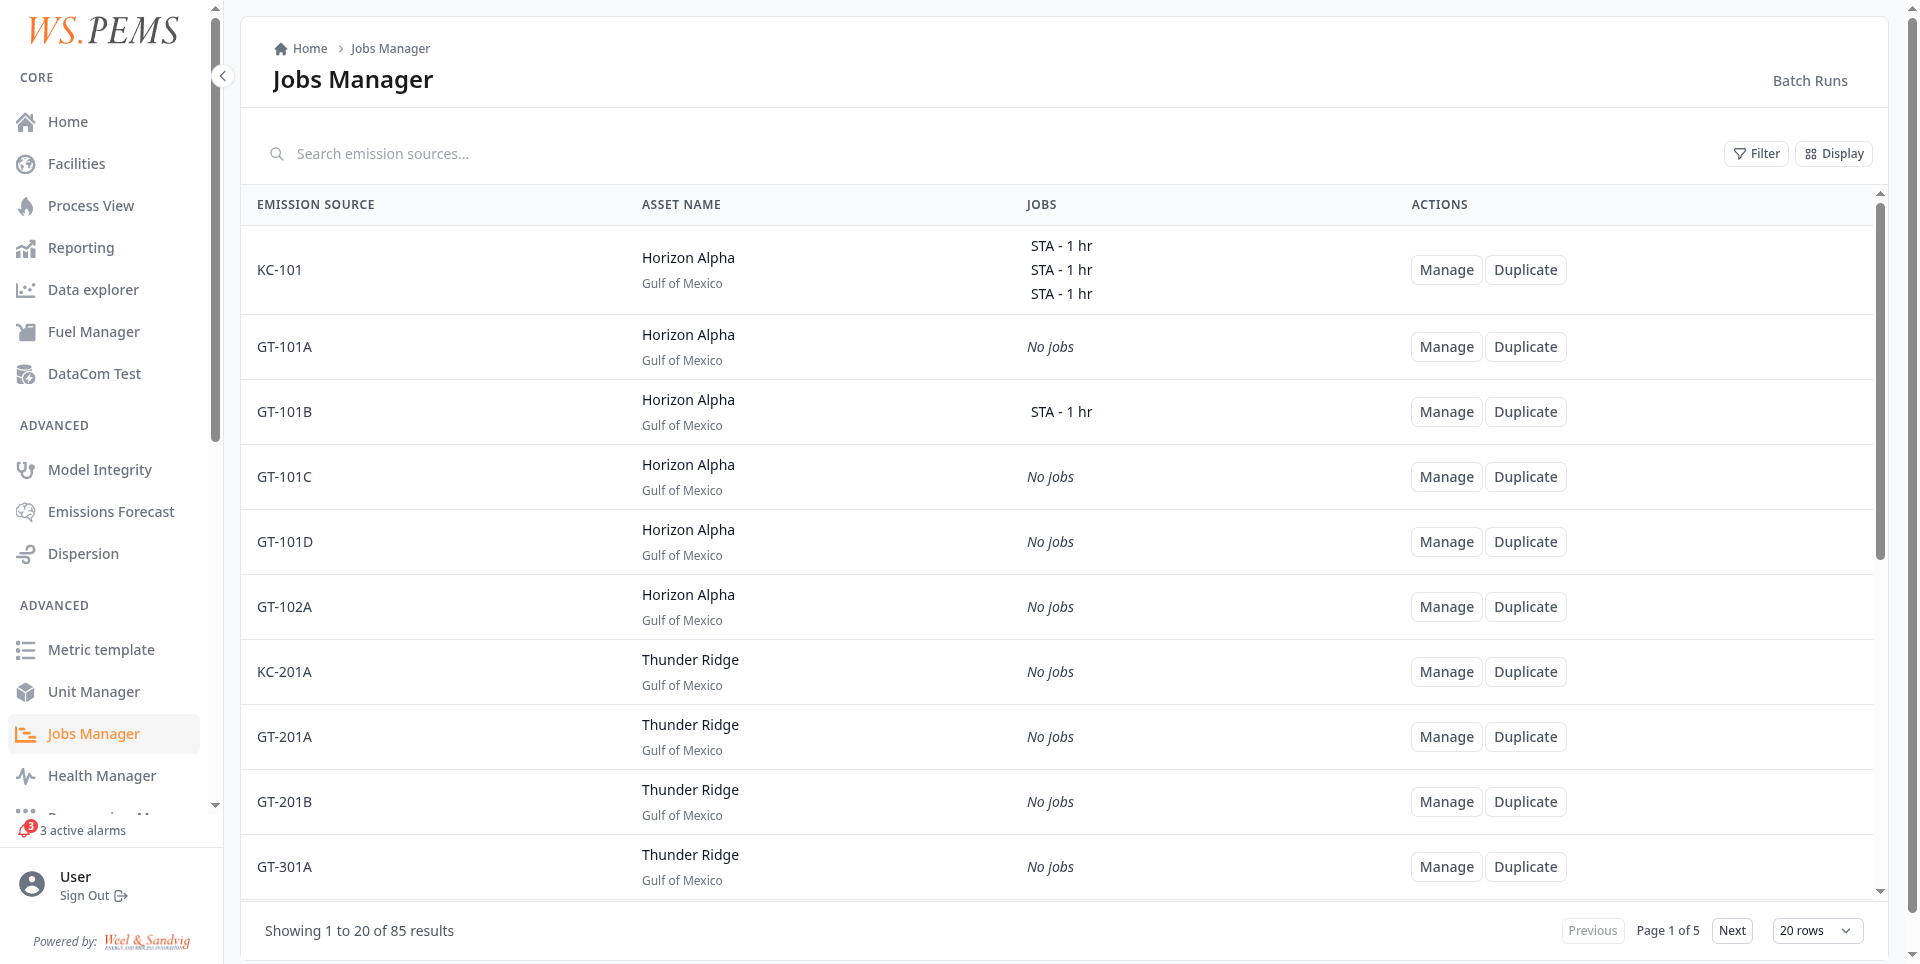Duplicate jobs for GT-101D
The height and width of the screenshot is (964, 1920).
1525,542
